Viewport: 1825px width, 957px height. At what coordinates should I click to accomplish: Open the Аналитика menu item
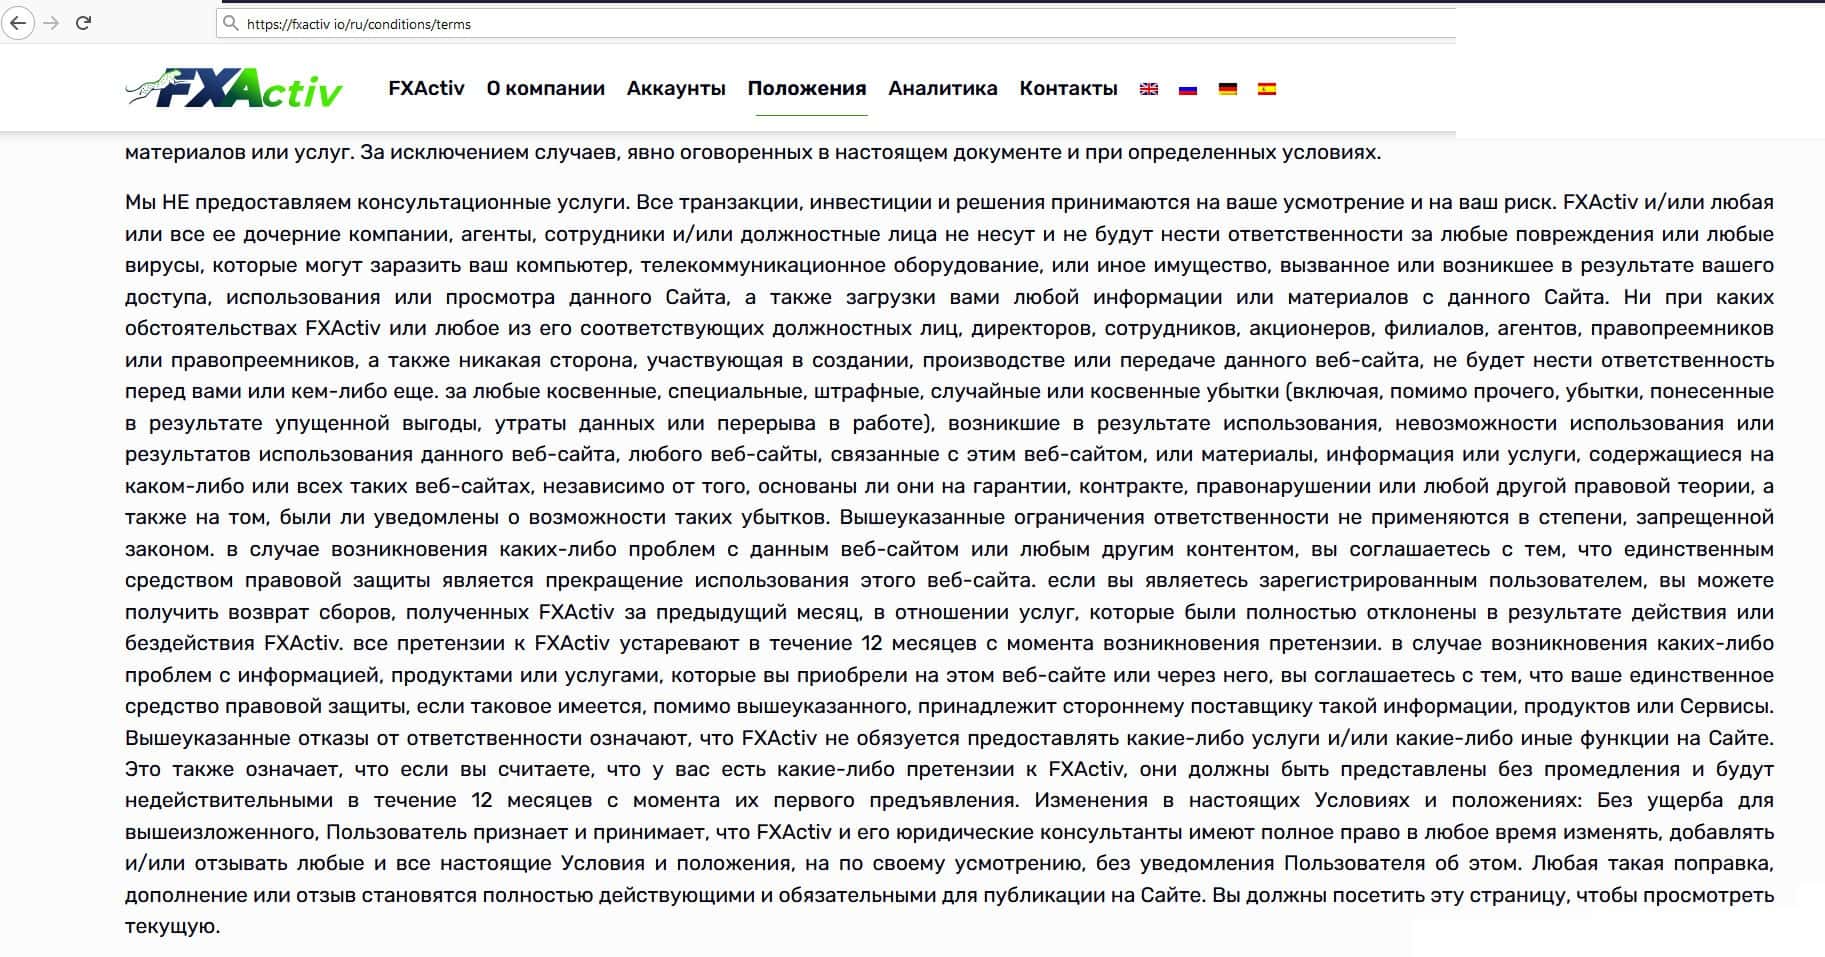[943, 88]
